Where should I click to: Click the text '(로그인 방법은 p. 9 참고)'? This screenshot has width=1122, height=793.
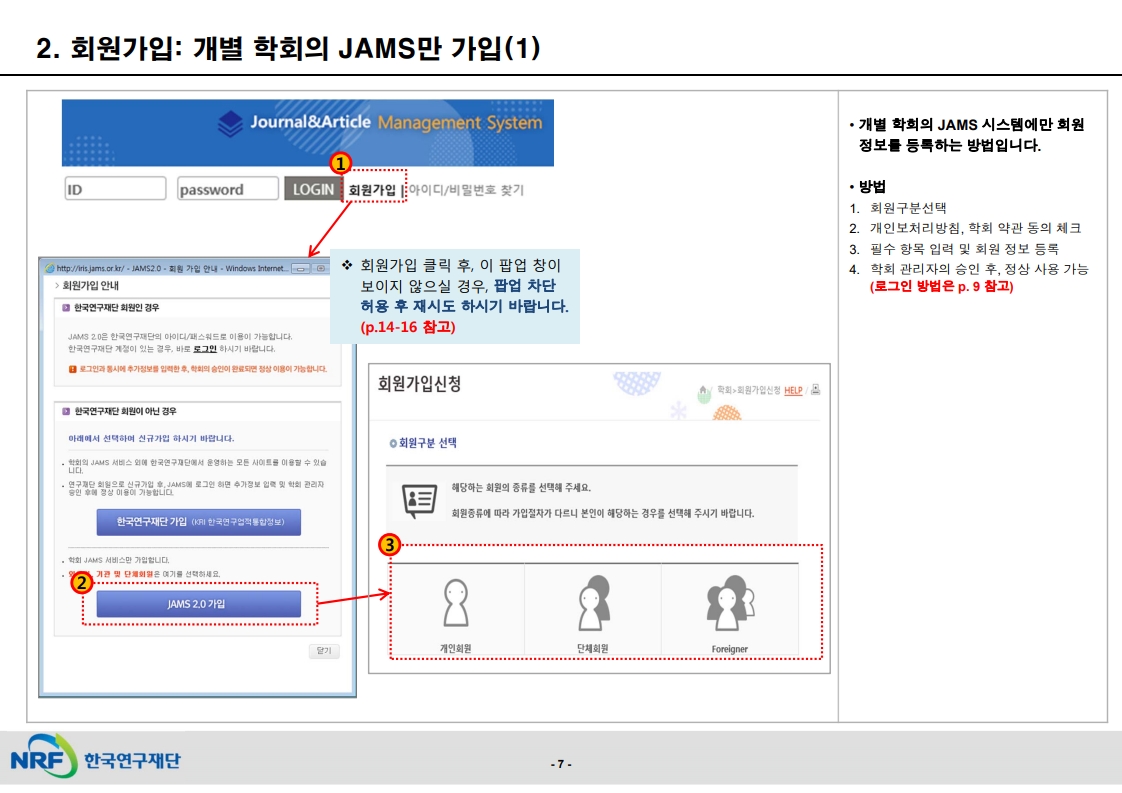941,286
